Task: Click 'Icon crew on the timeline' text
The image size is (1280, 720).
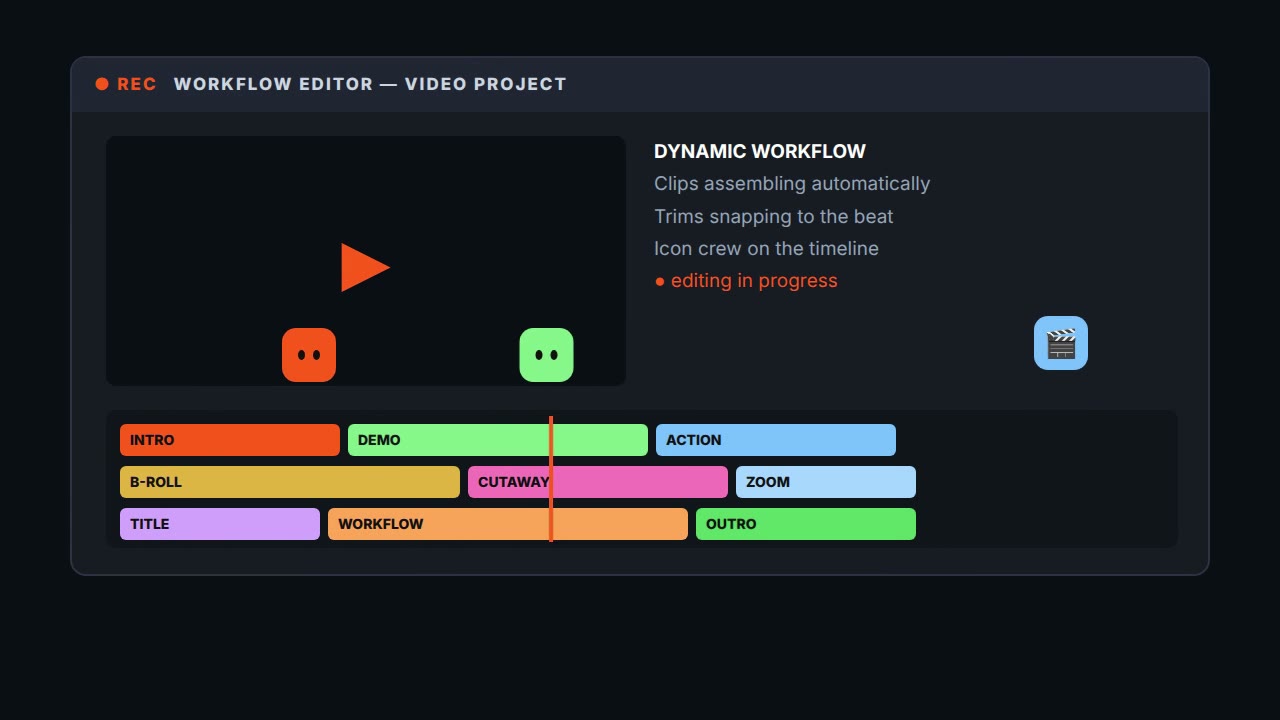Action: tap(766, 248)
